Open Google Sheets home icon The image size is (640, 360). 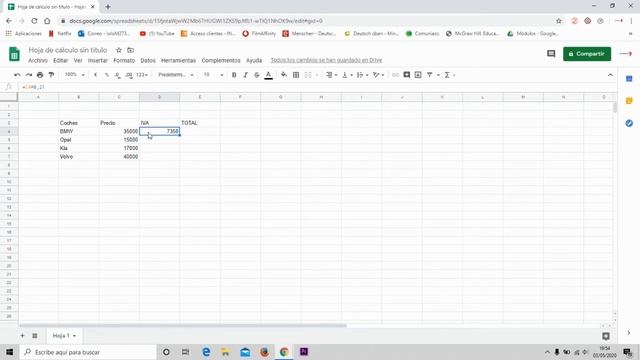14,54
